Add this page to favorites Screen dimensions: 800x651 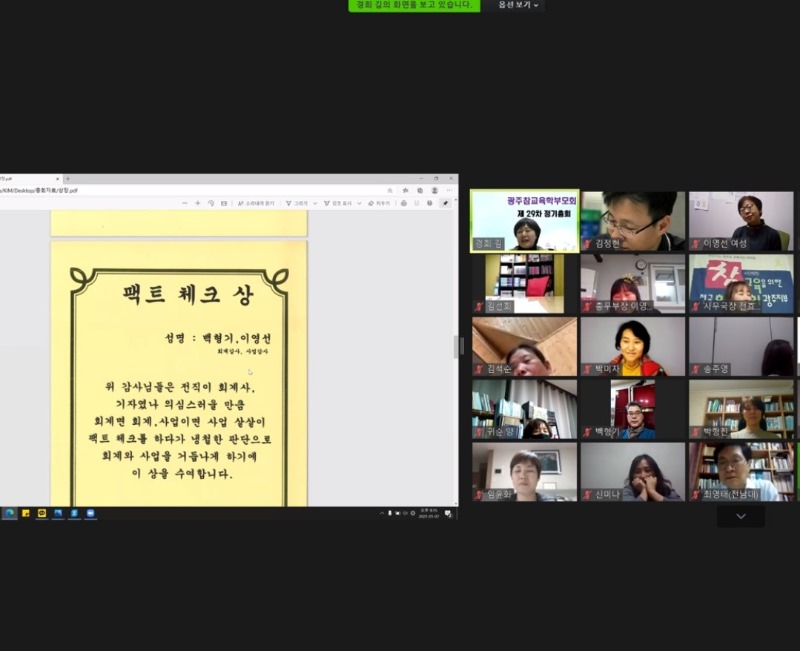[x=390, y=190]
